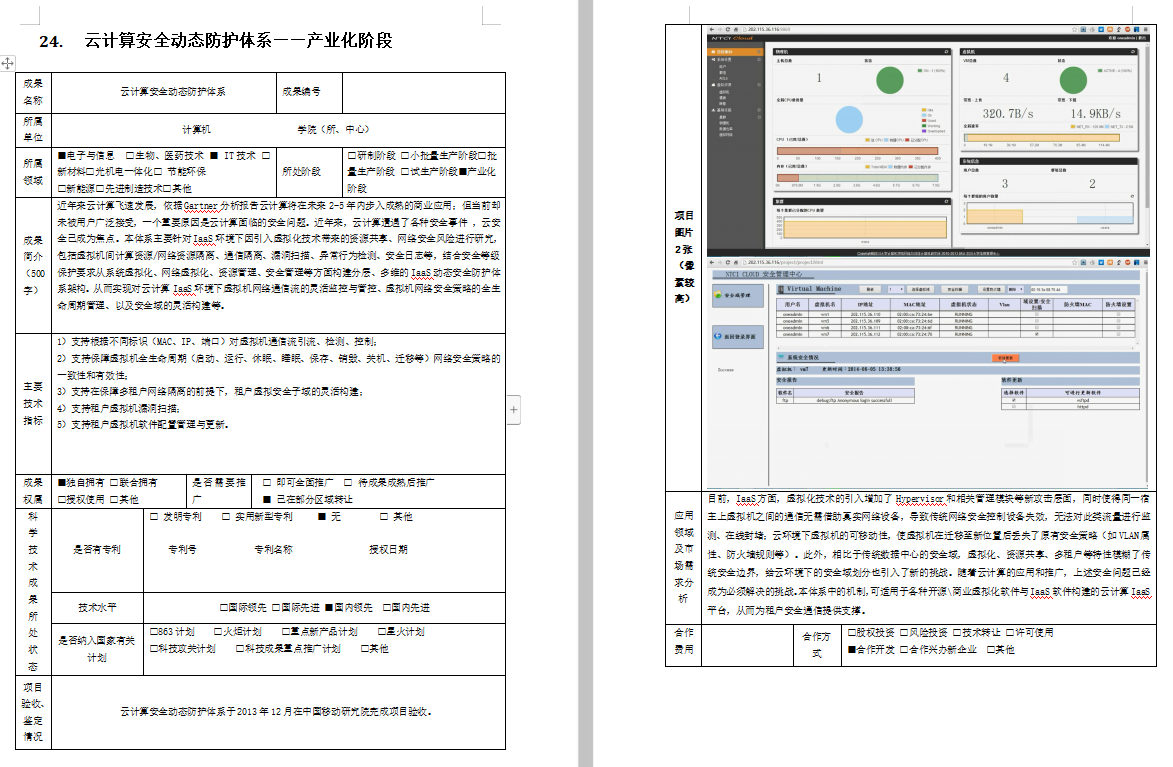Check the 863计划 checkbox
The width and height of the screenshot is (1173, 767).
(x=151, y=632)
